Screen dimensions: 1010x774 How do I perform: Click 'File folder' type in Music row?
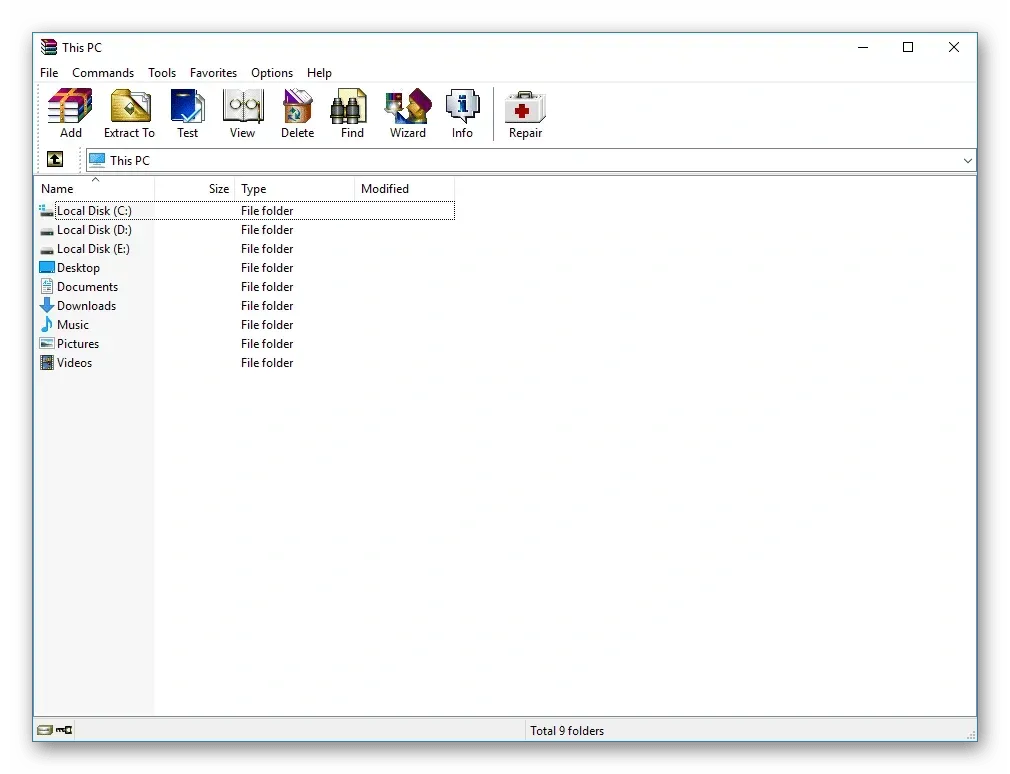[267, 325]
